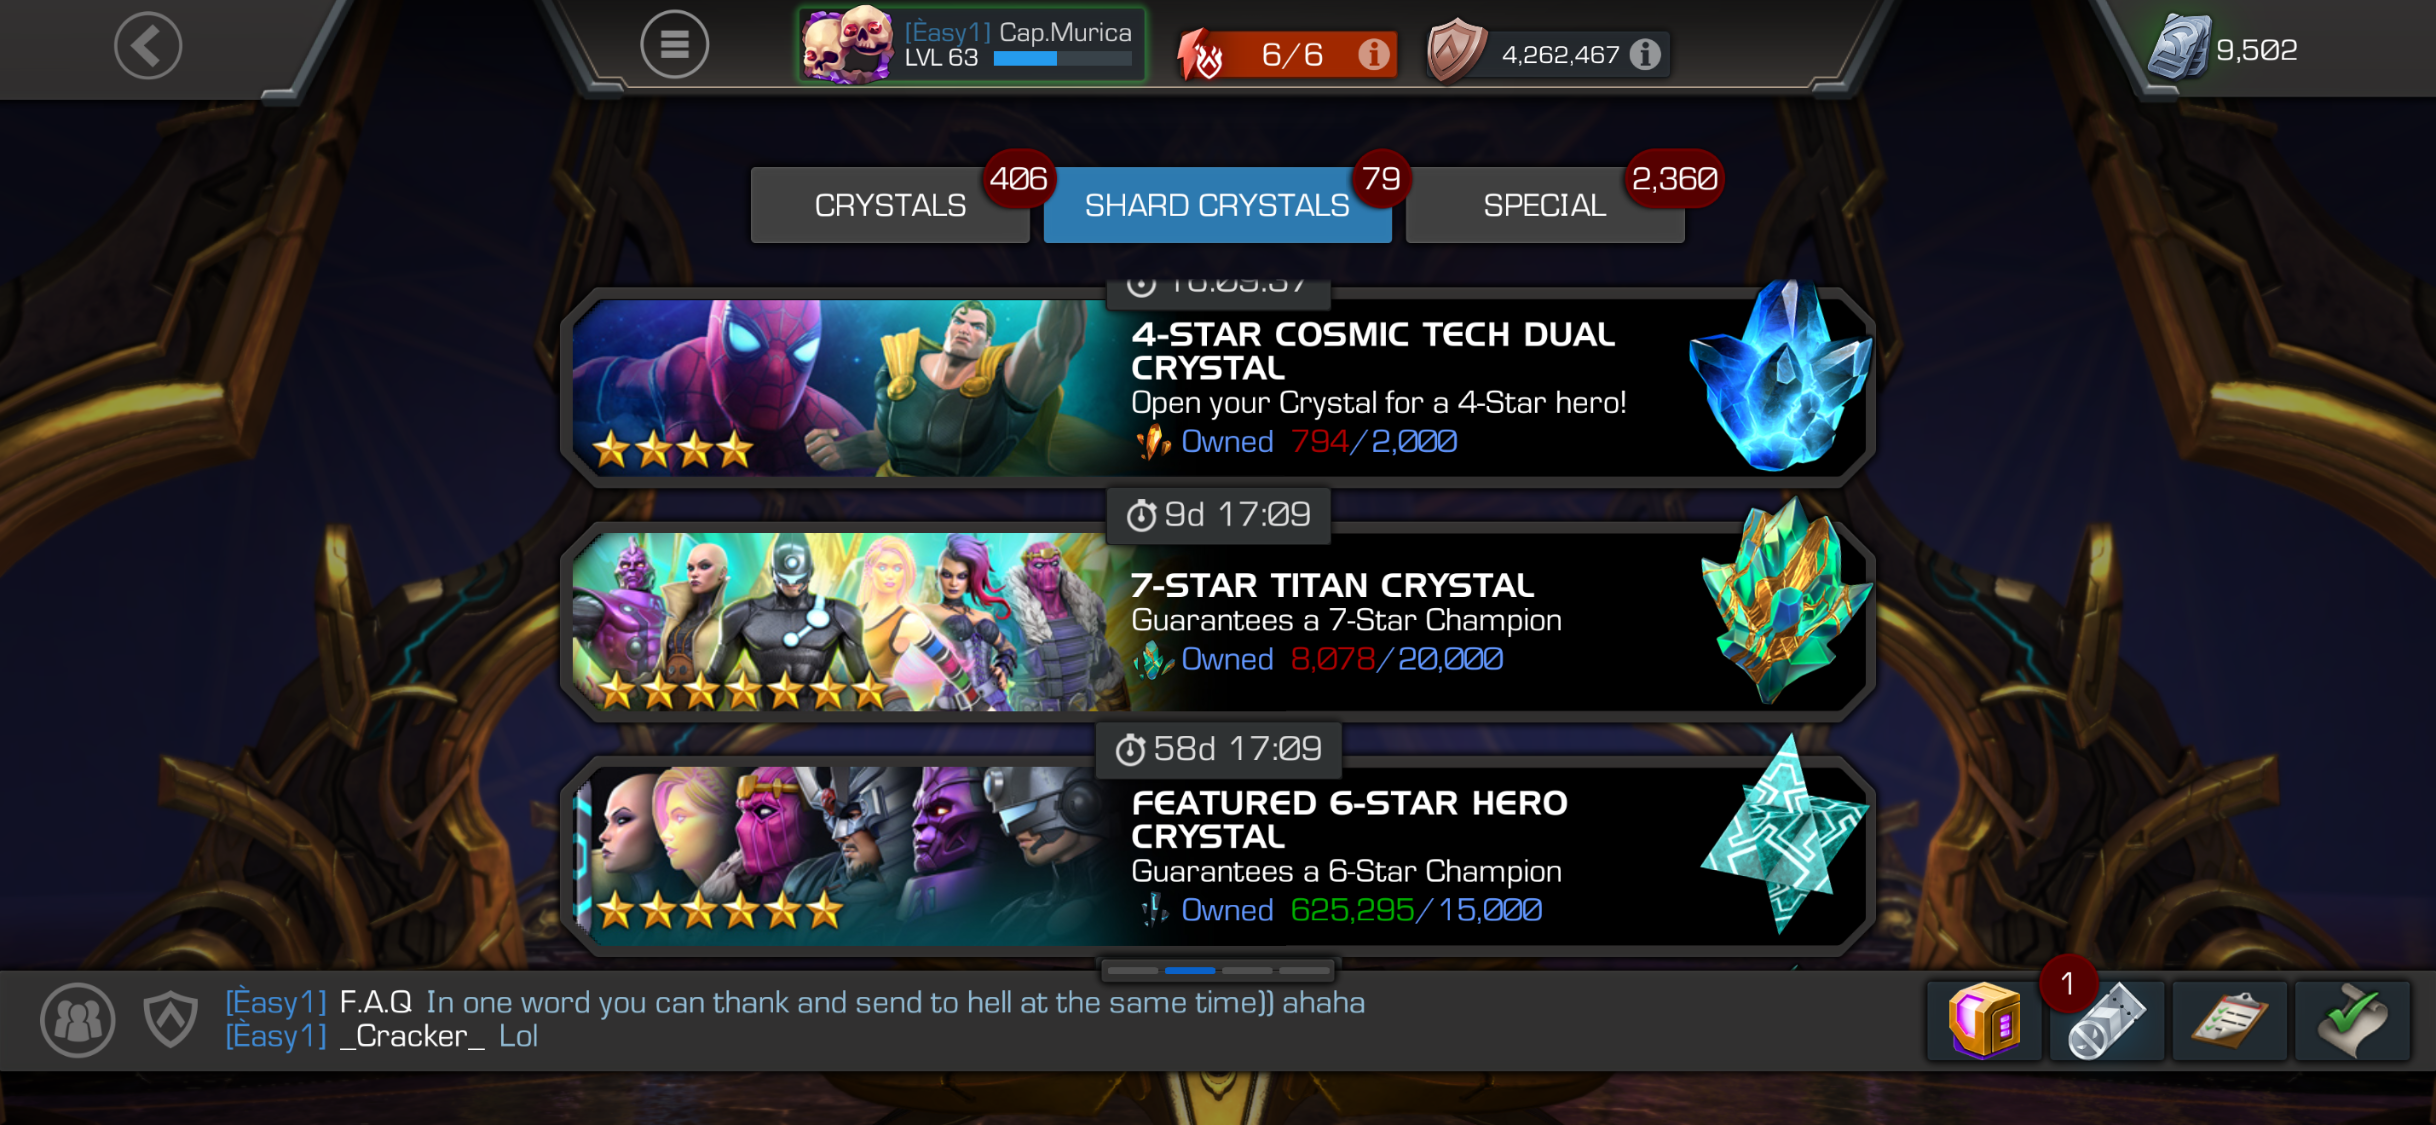Viewport: 2436px width, 1125px height.
Task: Open info icon beside 4,262,467 rating
Action: (1645, 54)
